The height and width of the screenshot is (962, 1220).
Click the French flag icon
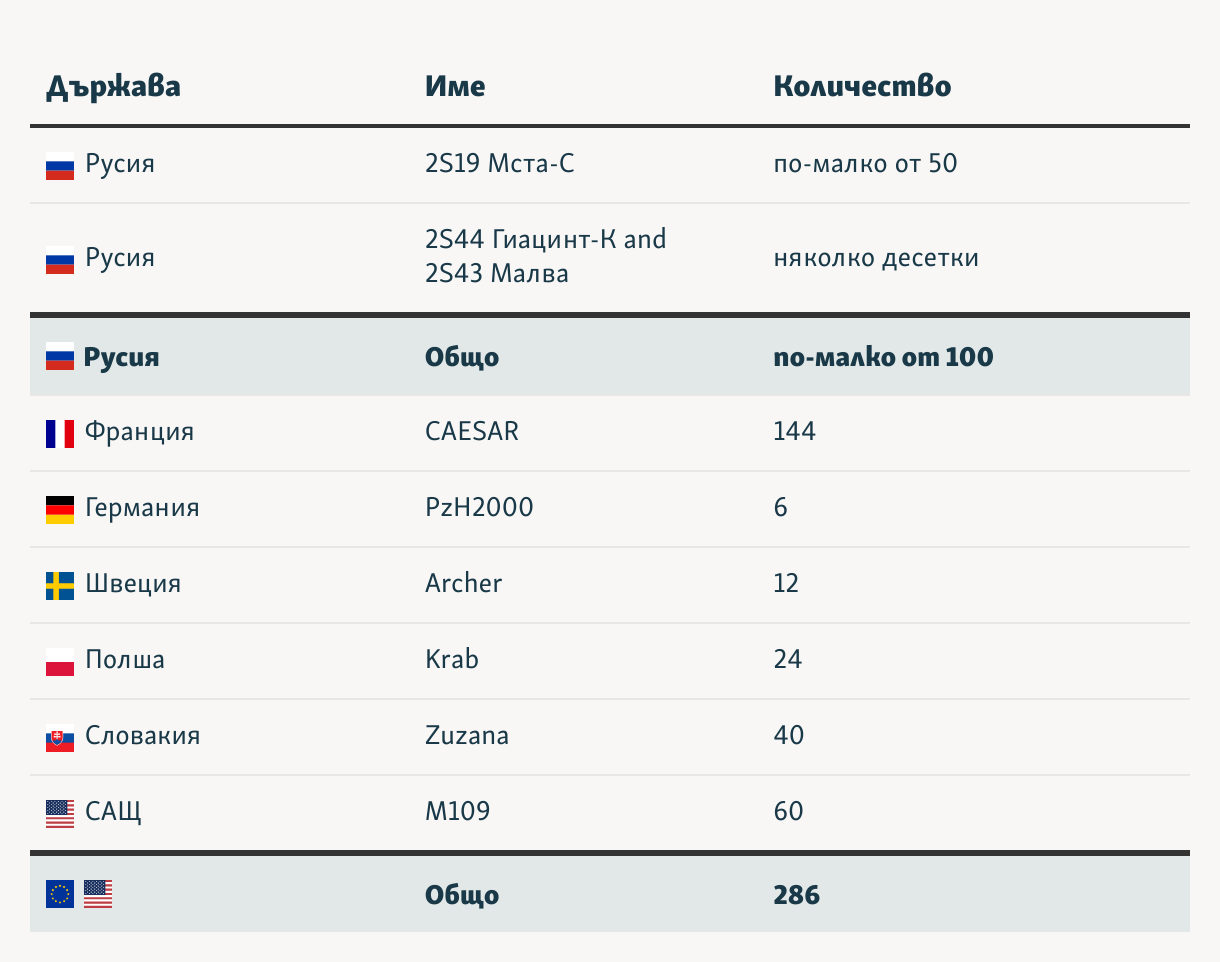pyautogui.click(x=60, y=434)
